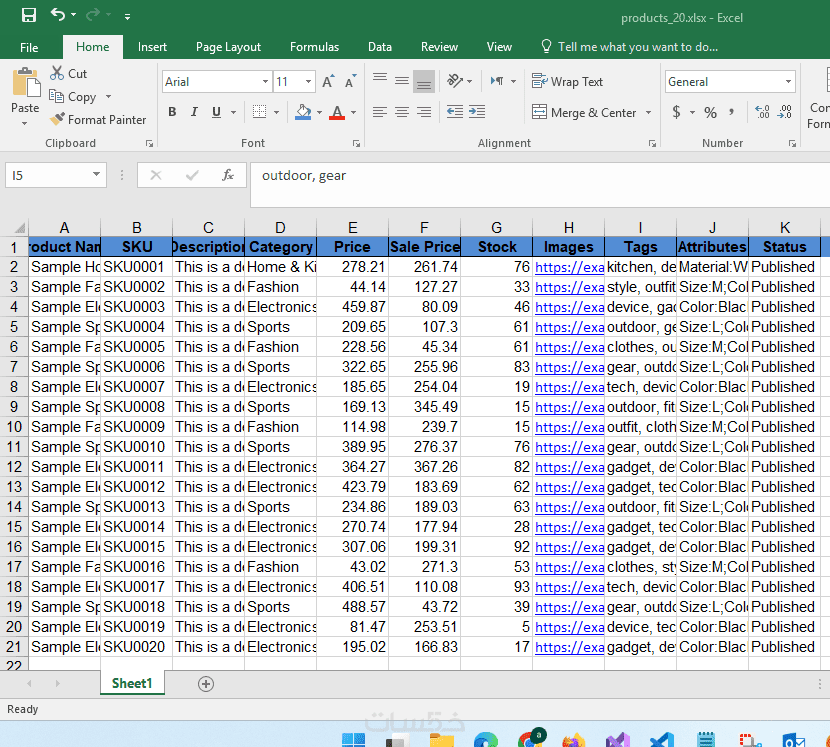The width and height of the screenshot is (830, 747).
Task: Expand the Merge & Center dropdown arrow
Action: pyautogui.click(x=648, y=112)
